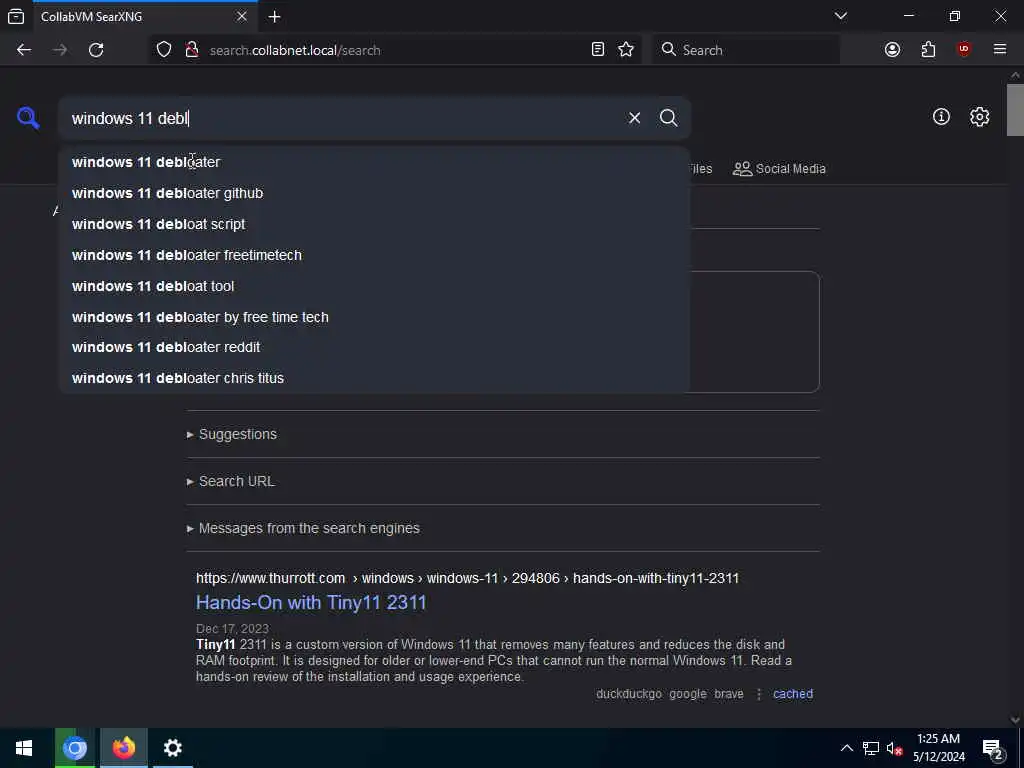Select 'windows 11 debloater reddit' suggestion

click(374, 347)
